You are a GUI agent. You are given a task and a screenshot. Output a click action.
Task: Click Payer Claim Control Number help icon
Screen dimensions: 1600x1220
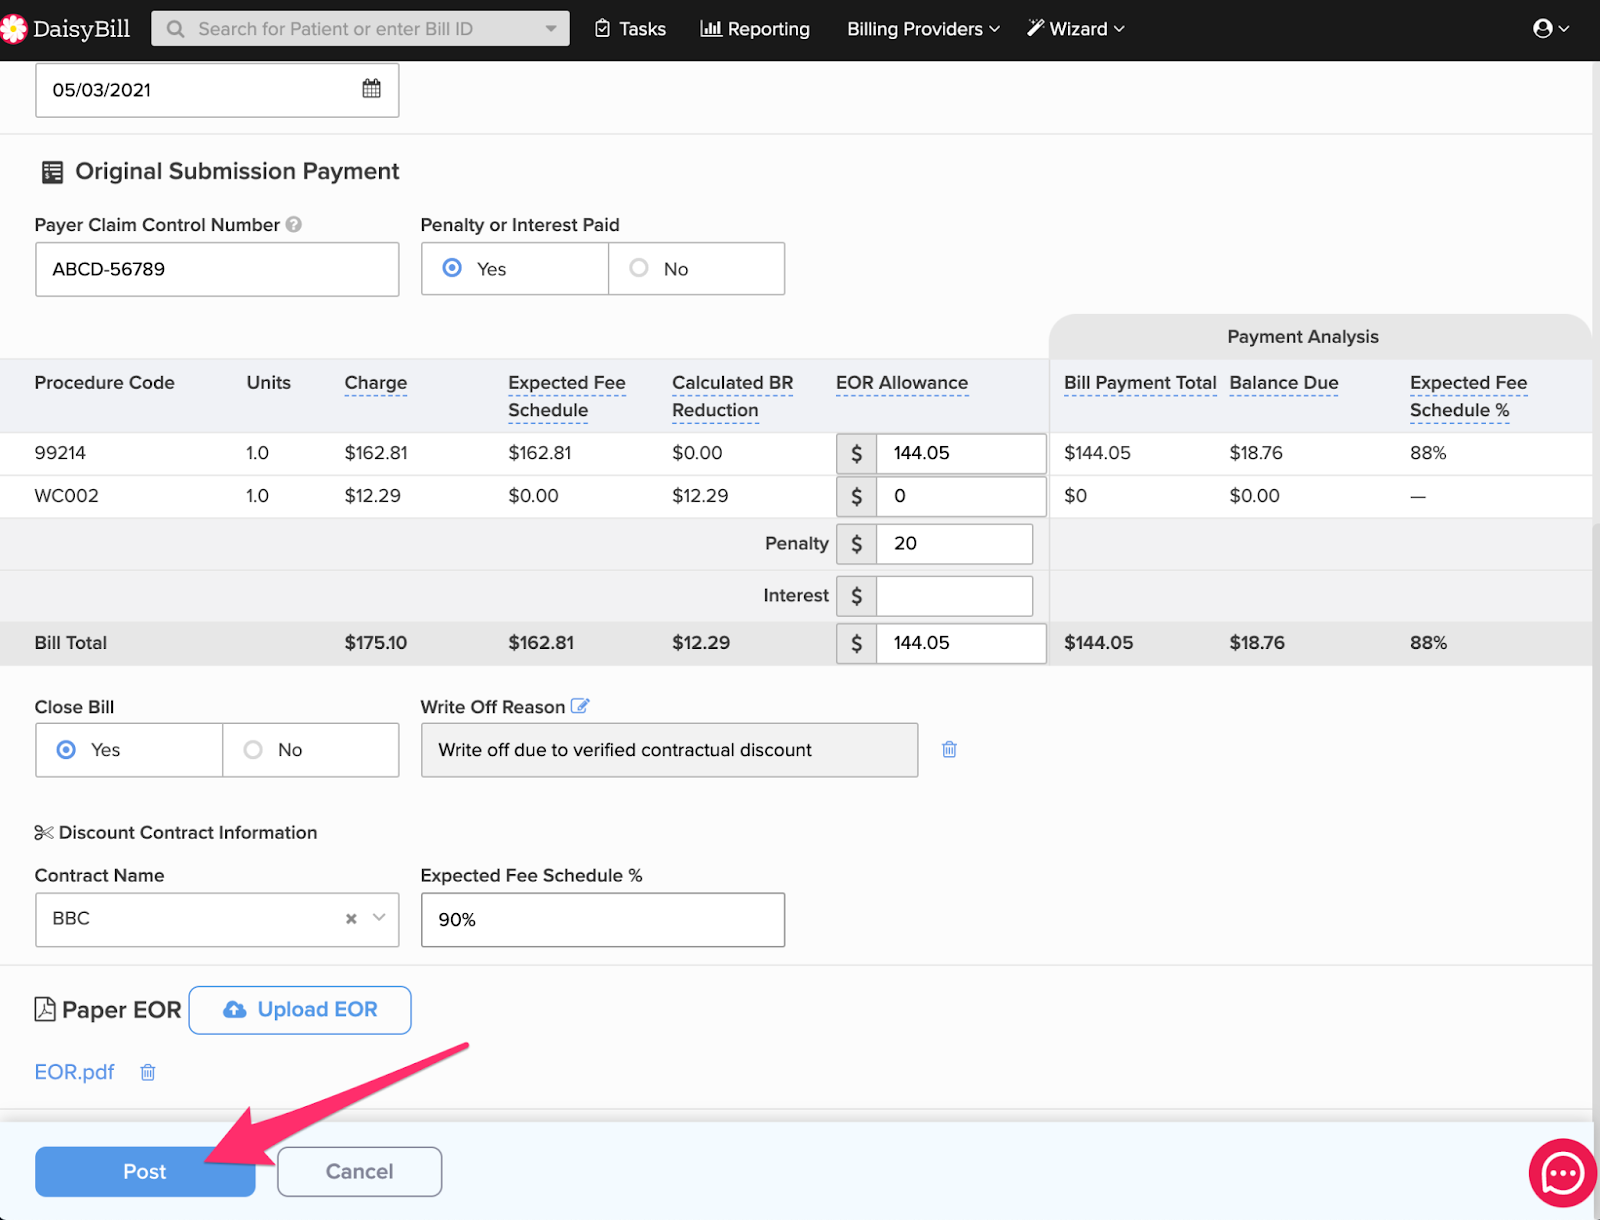click(294, 225)
